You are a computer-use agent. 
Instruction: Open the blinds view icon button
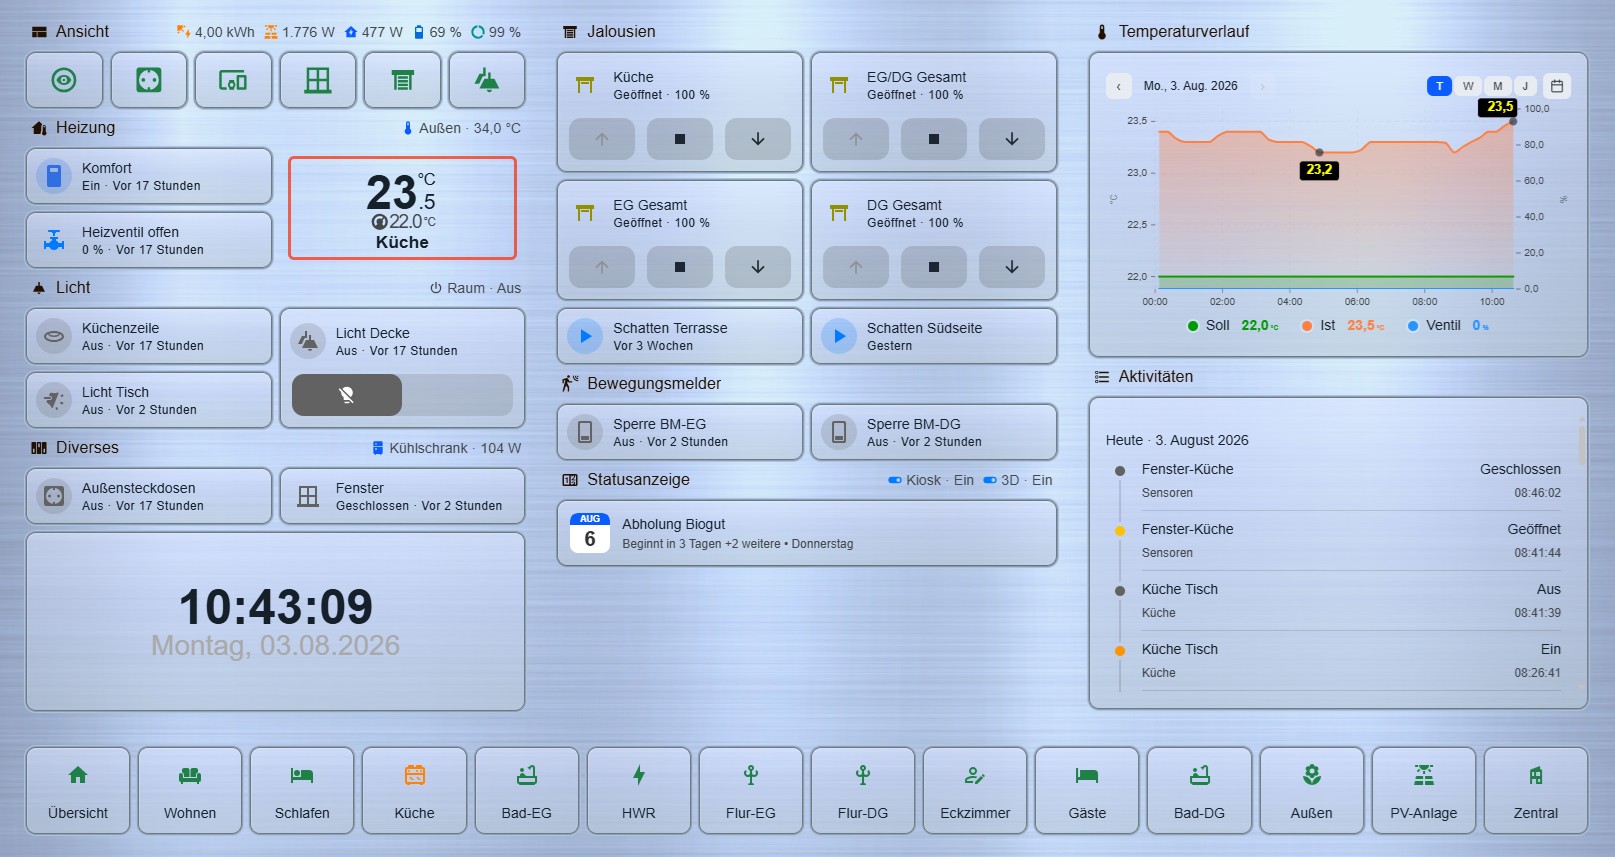pyautogui.click(x=402, y=80)
